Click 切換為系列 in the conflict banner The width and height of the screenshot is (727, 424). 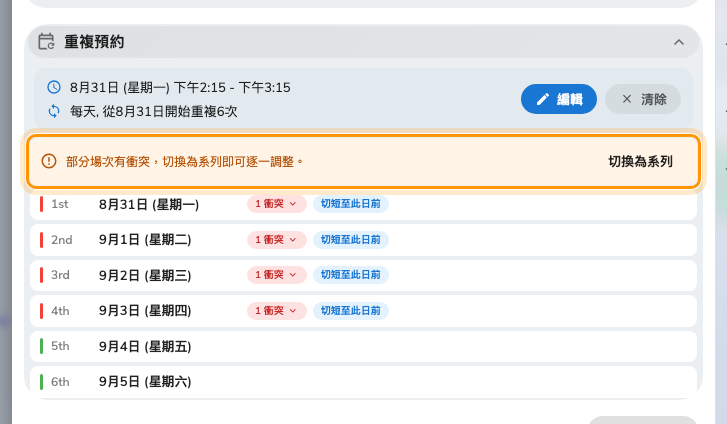[640, 161]
